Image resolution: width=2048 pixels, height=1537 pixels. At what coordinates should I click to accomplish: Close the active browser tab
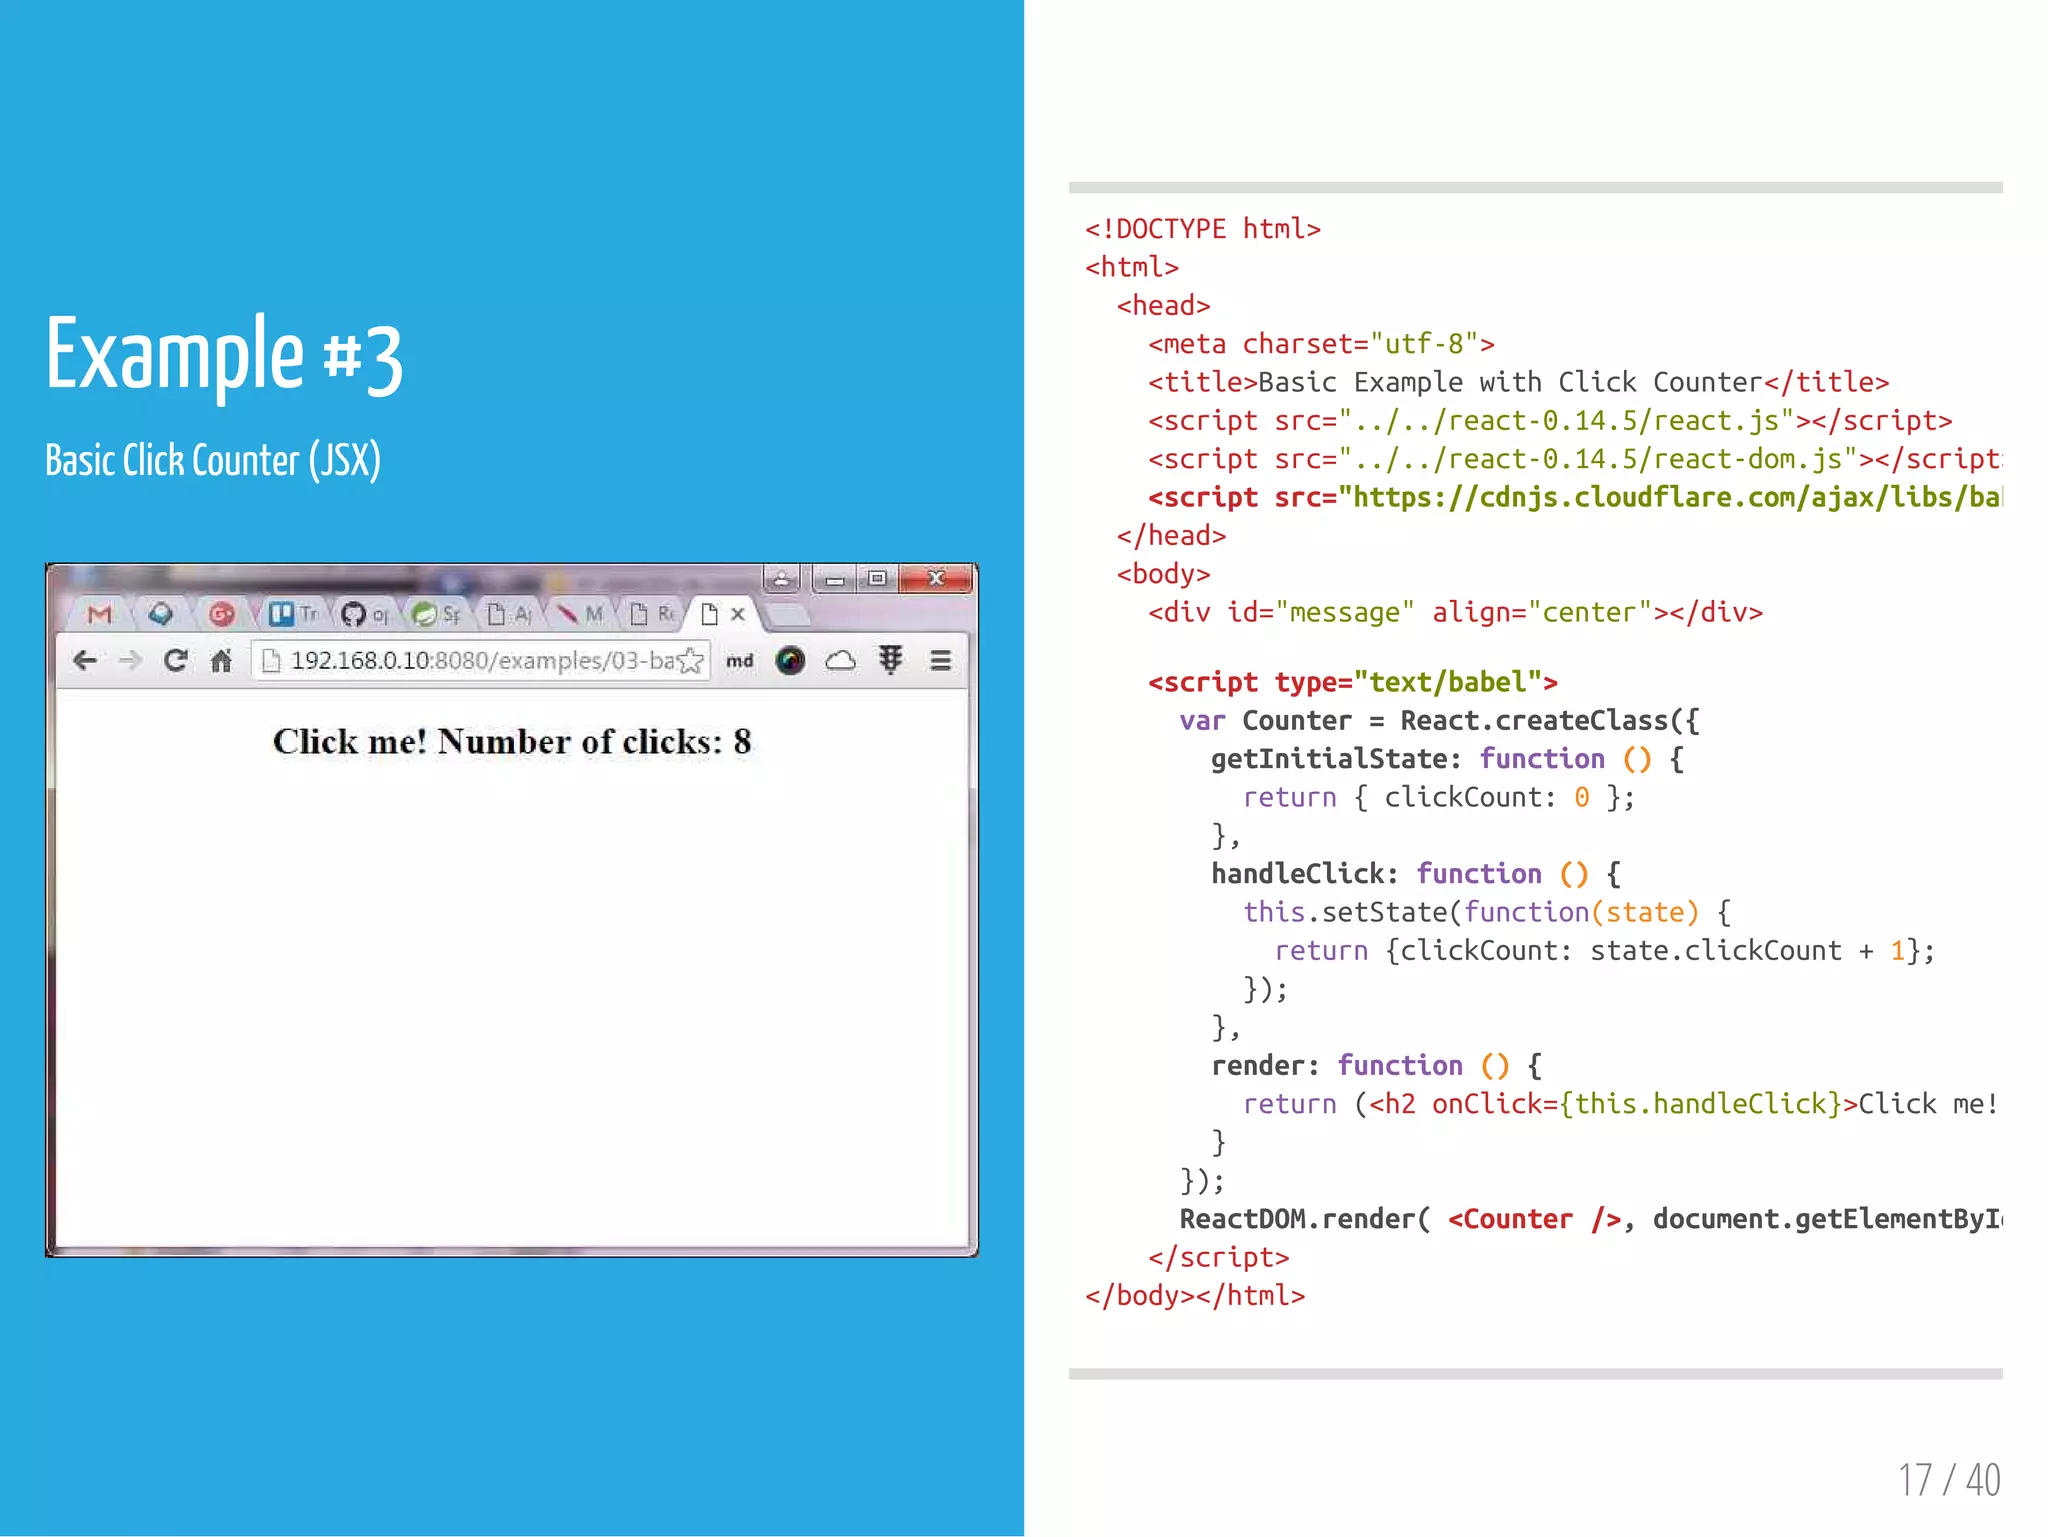(x=738, y=614)
